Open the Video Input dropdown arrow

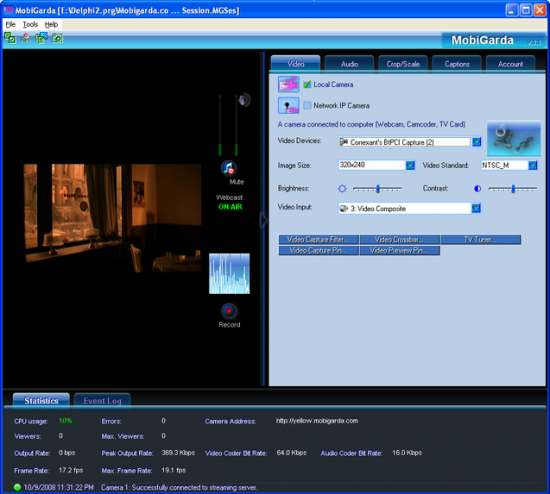click(476, 208)
